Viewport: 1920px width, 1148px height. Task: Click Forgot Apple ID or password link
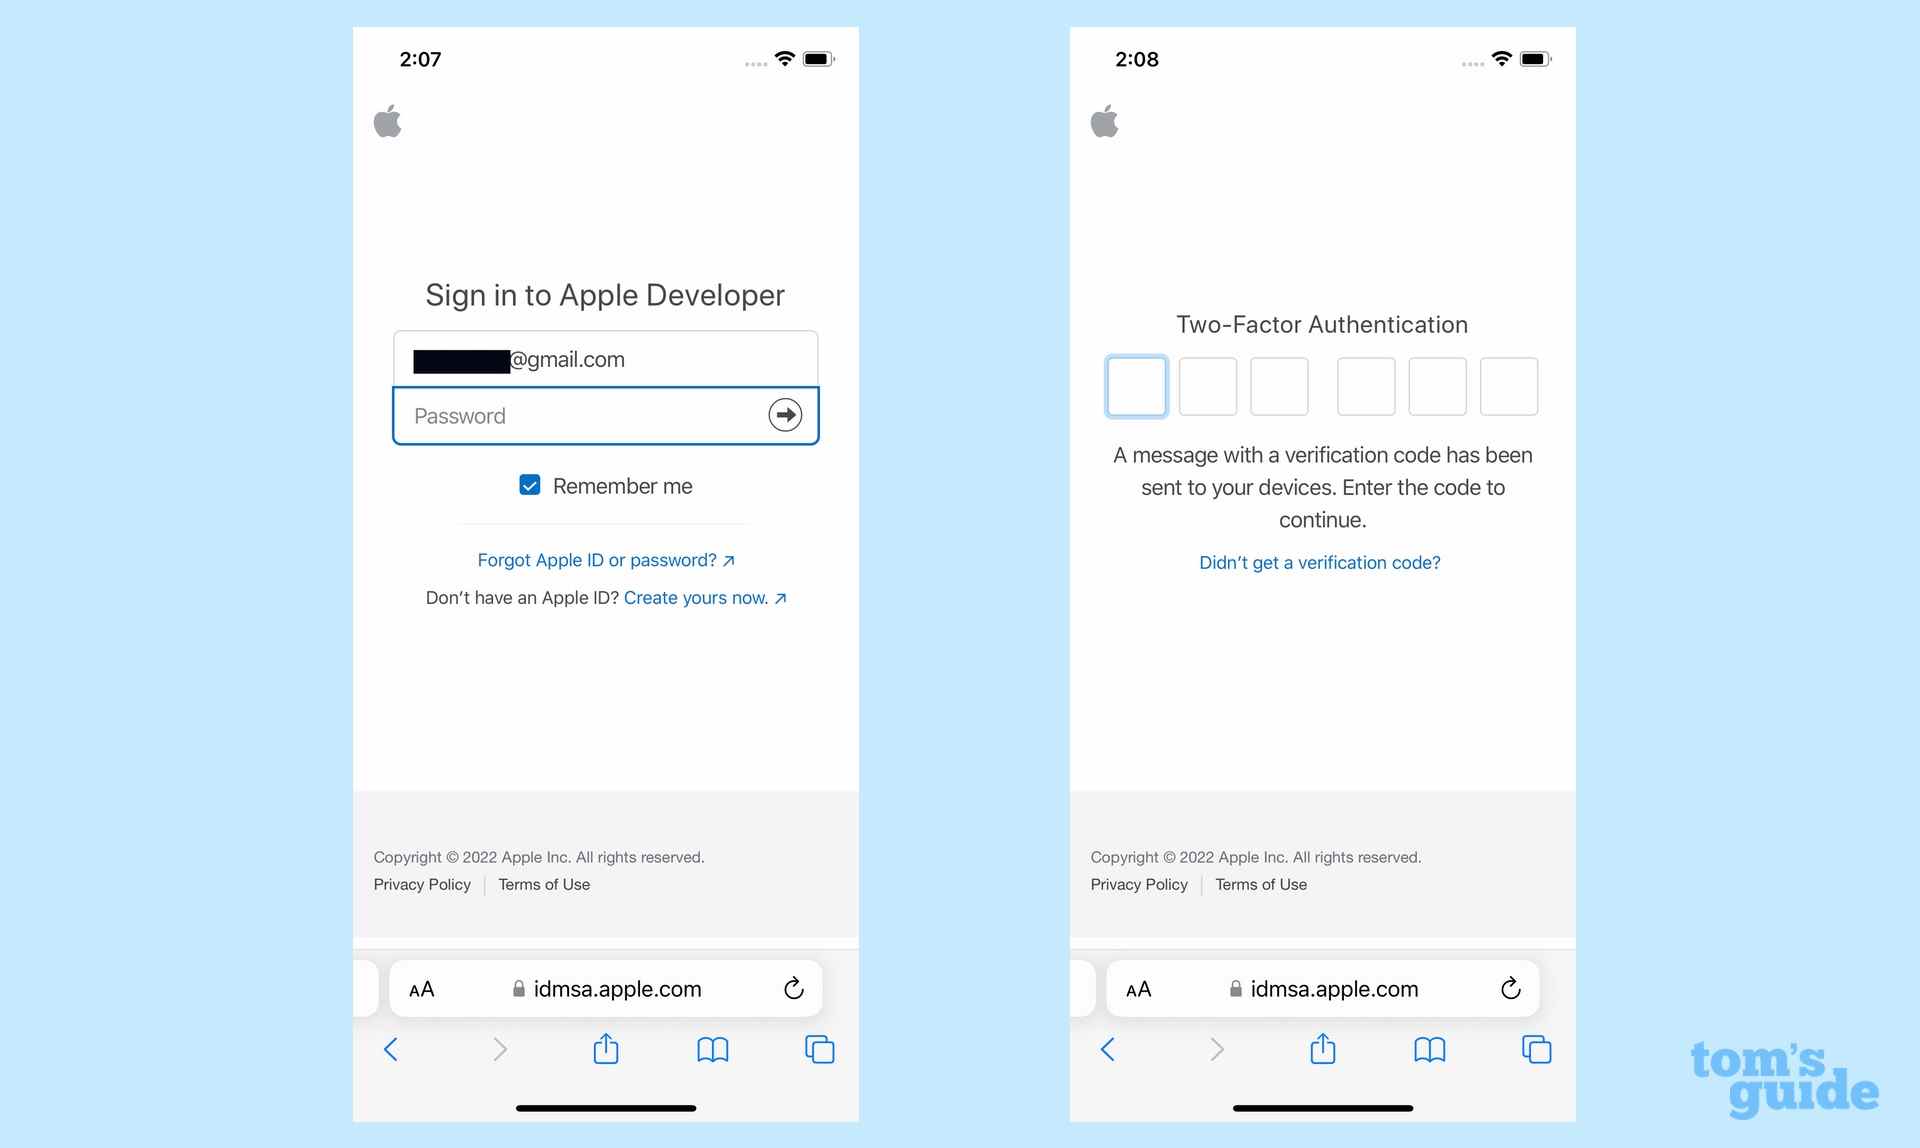pyautogui.click(x=605, y=559)
